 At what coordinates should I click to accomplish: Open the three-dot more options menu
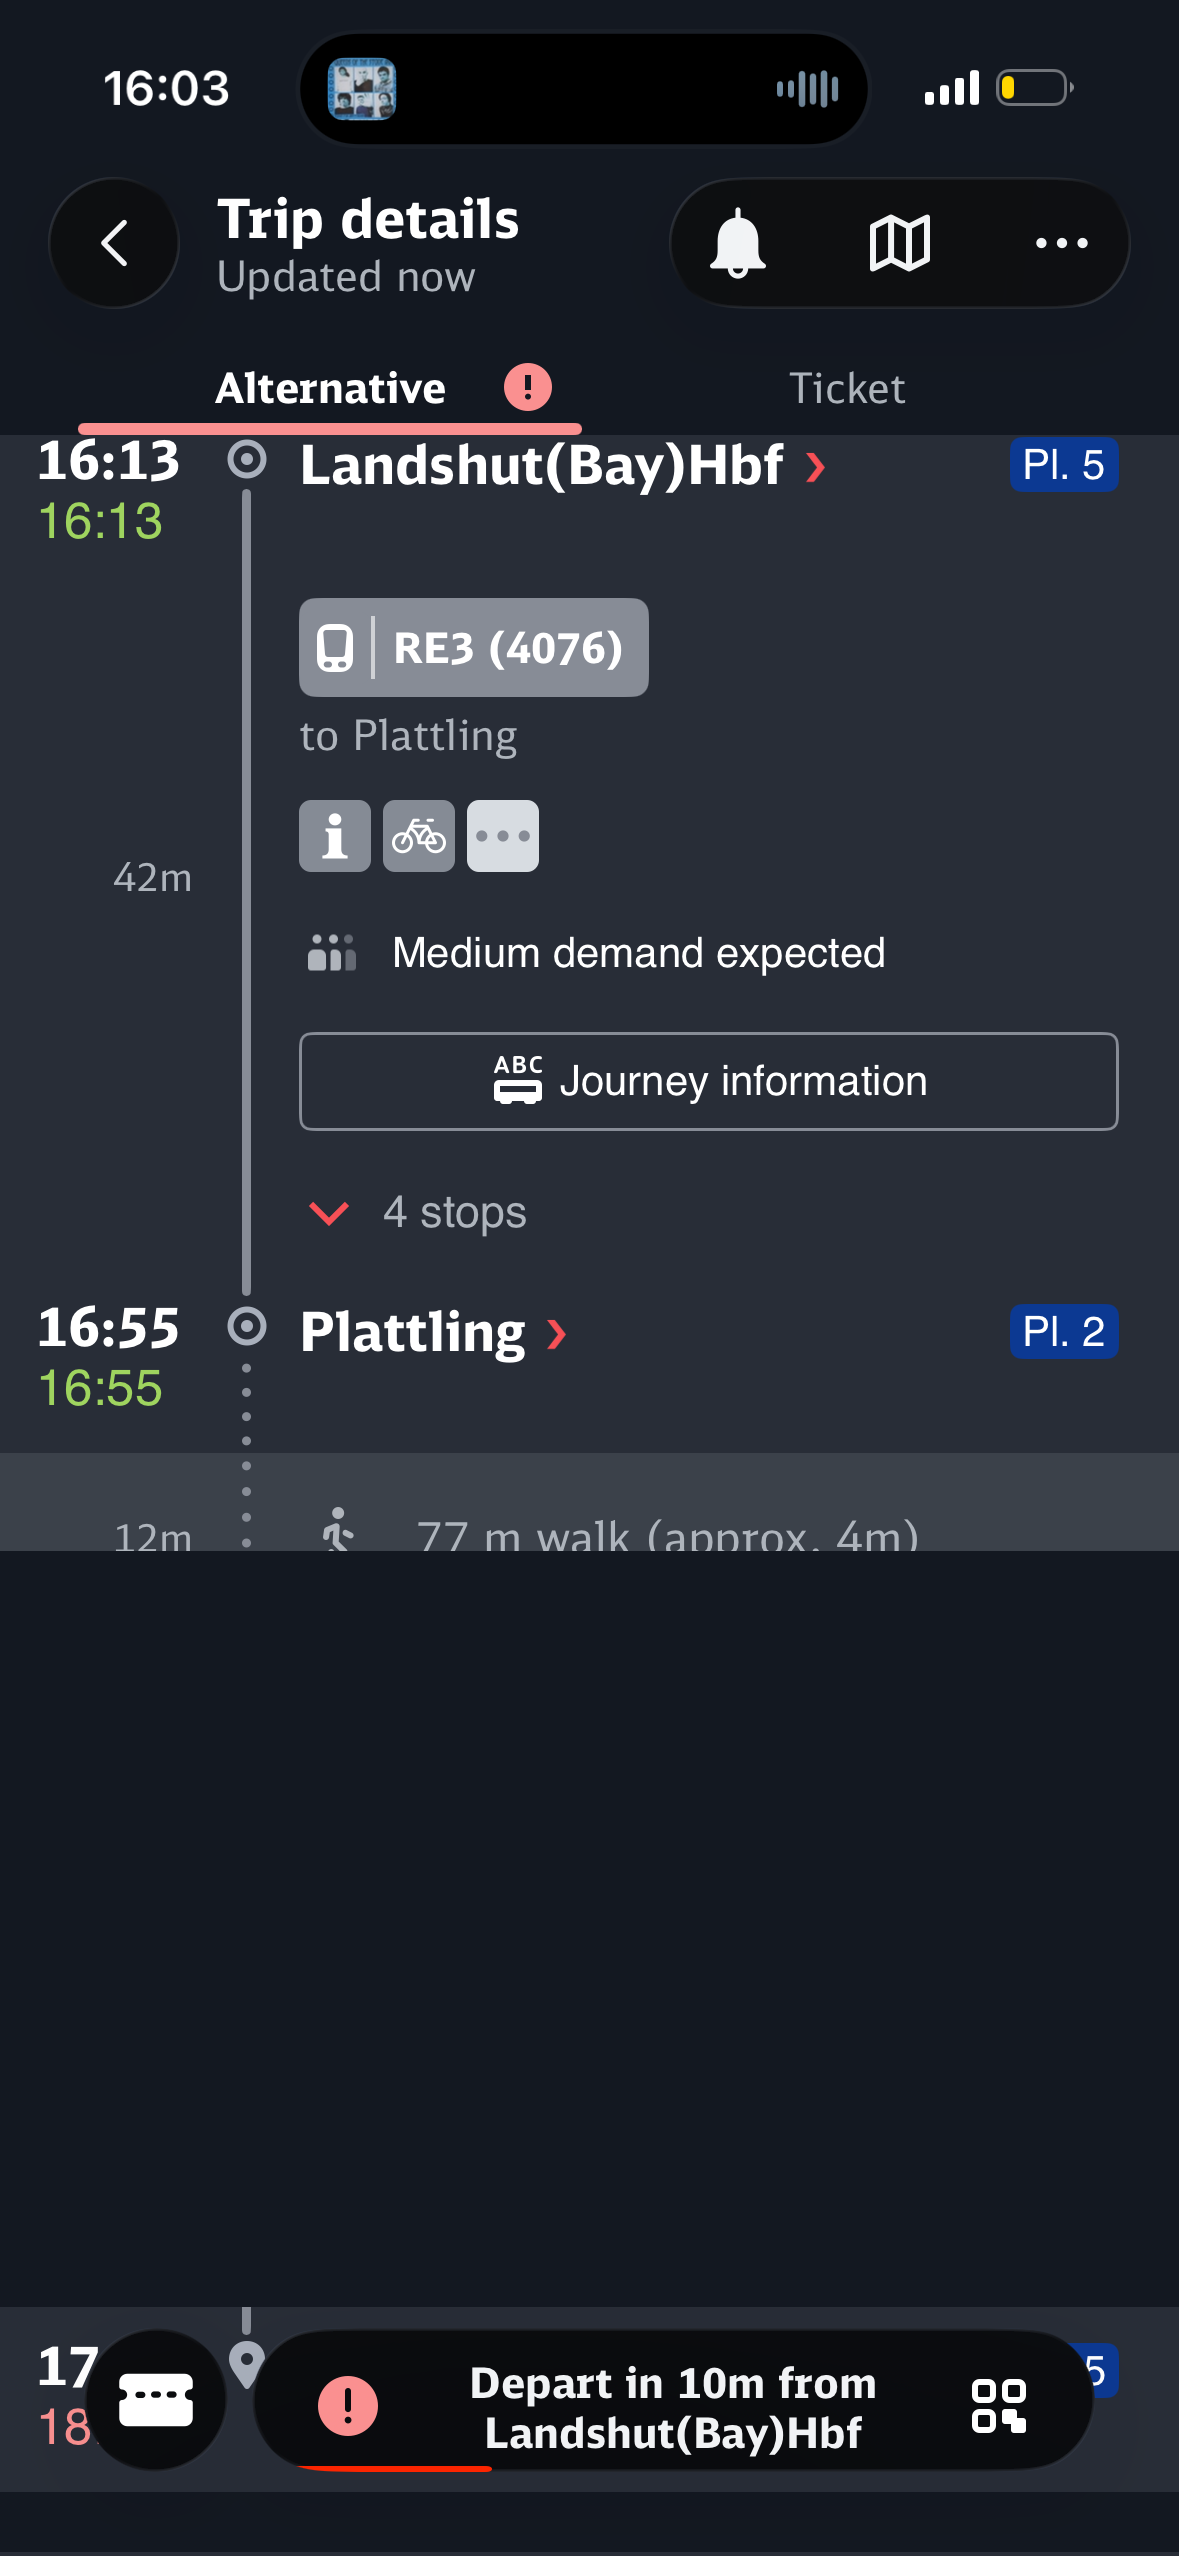(x=1061, y=243)
